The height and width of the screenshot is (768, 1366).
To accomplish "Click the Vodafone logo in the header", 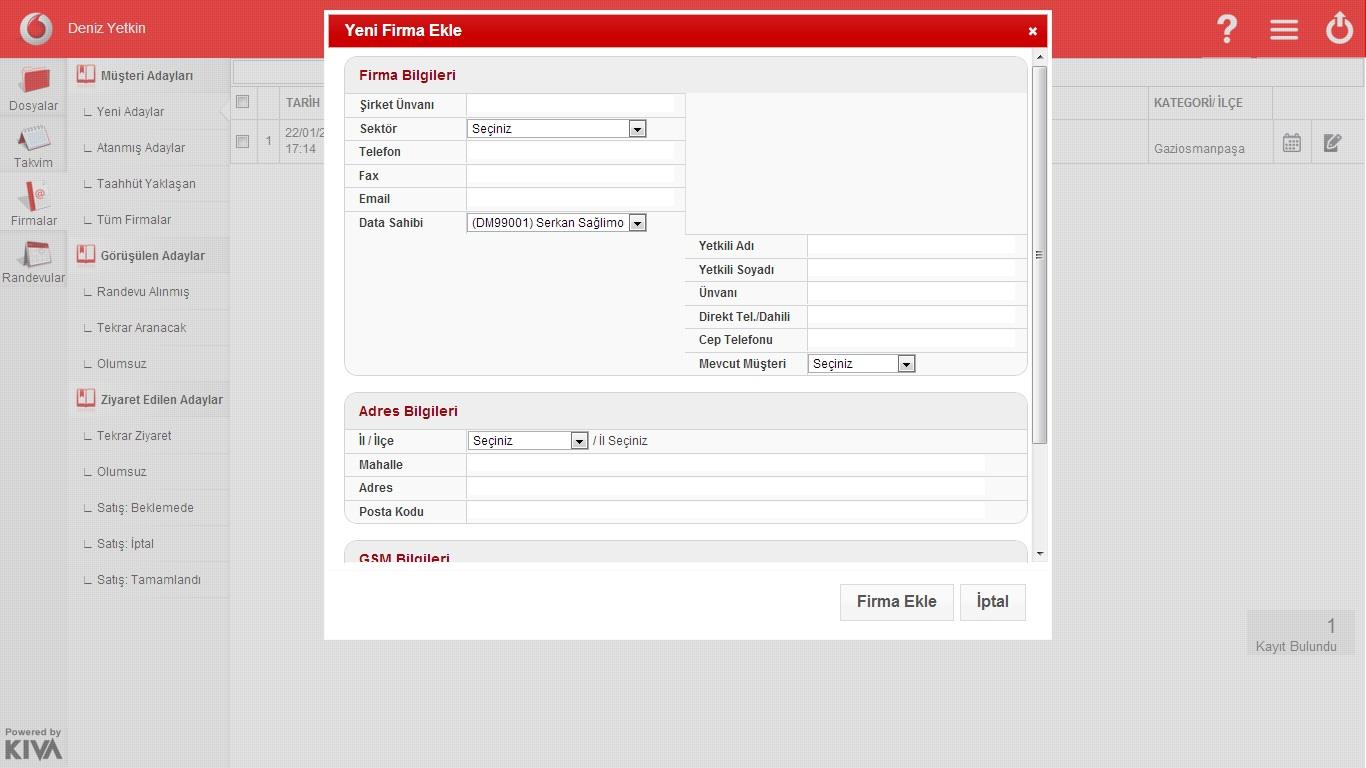I will pos(36,28).
